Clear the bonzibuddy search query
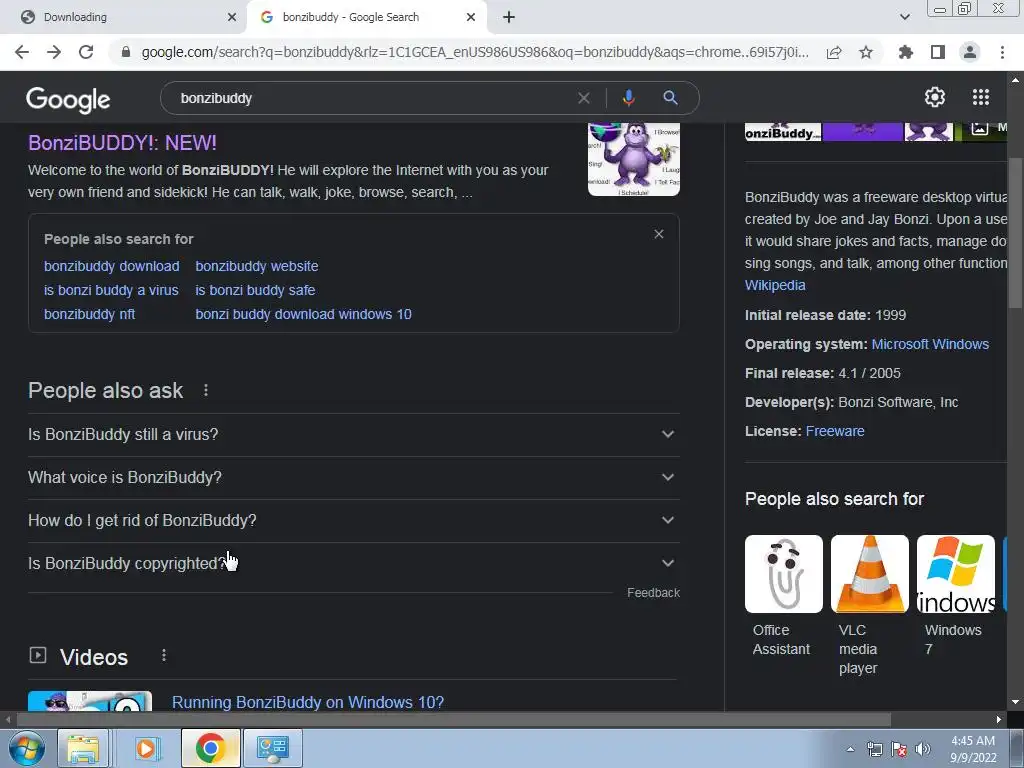Image resolution: width=1024 pixels, height=768 pixels. tap(584, 98)
